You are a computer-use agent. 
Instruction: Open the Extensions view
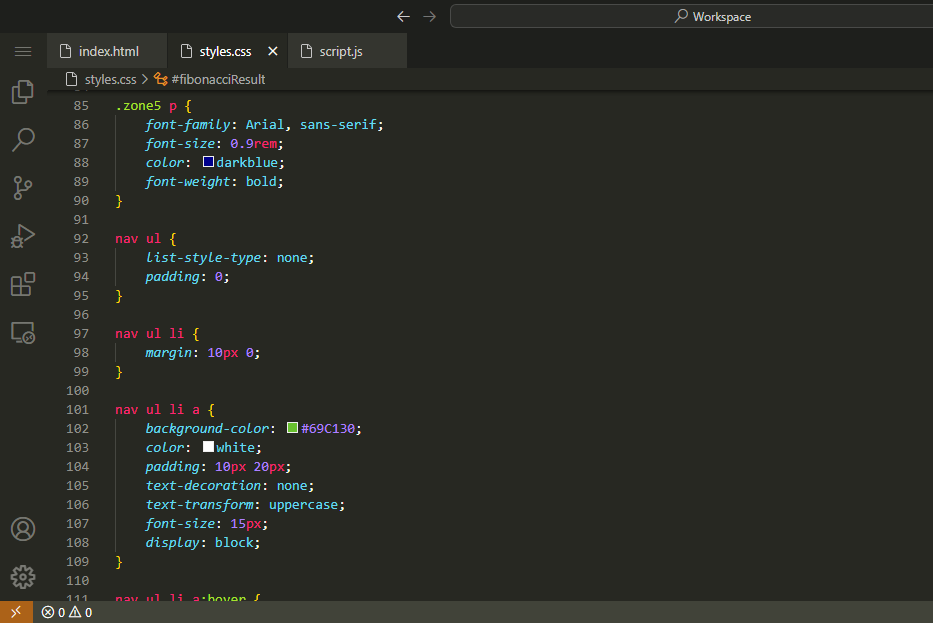[23, 284]
